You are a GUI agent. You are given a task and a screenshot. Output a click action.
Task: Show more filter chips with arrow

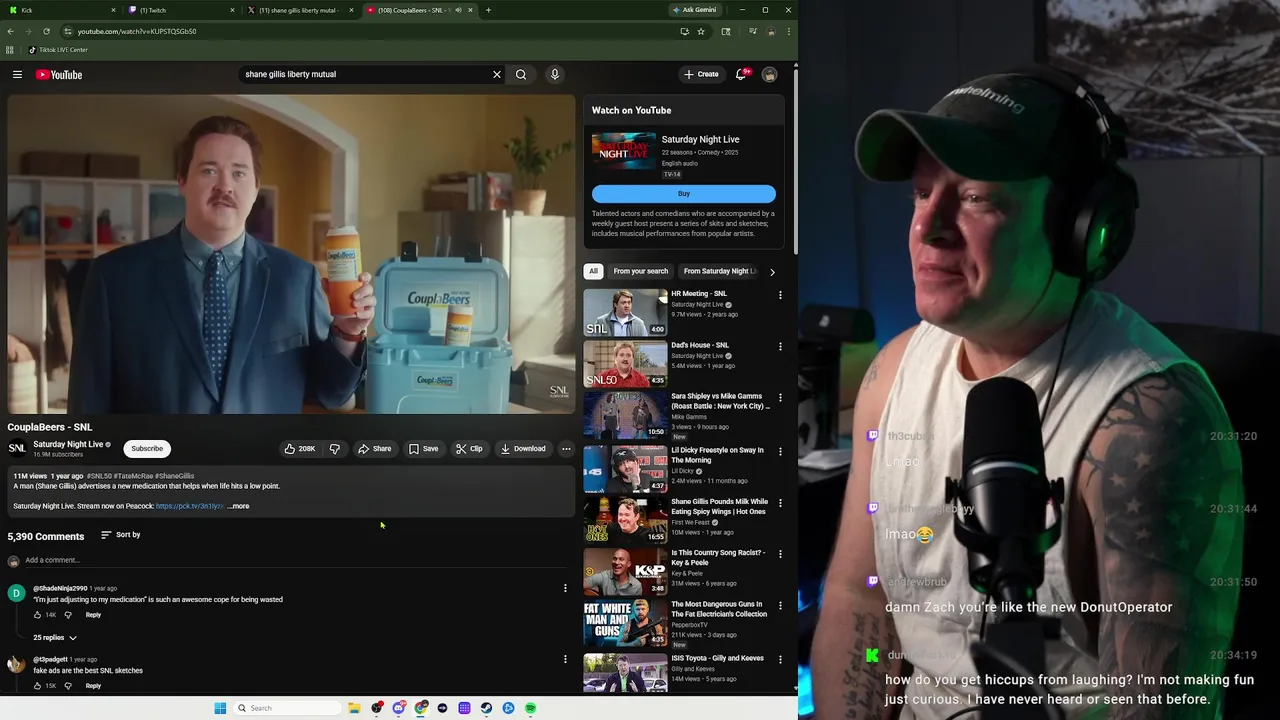772,272
